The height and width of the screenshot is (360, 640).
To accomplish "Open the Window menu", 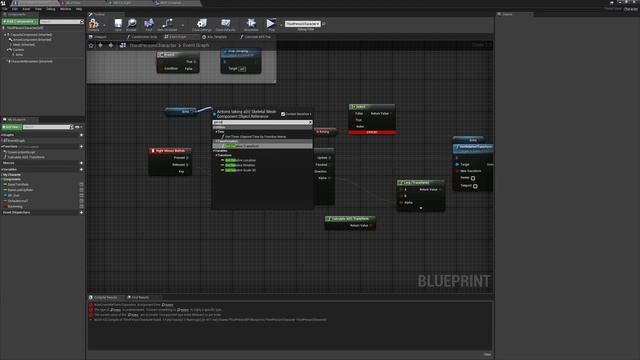I will tap(65, 9).
